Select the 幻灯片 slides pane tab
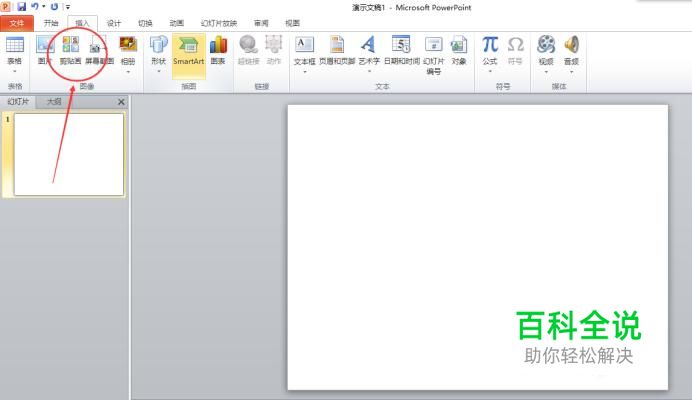Image resolution: width=692 pixels, height=400 pixels. tap(18, 102)
